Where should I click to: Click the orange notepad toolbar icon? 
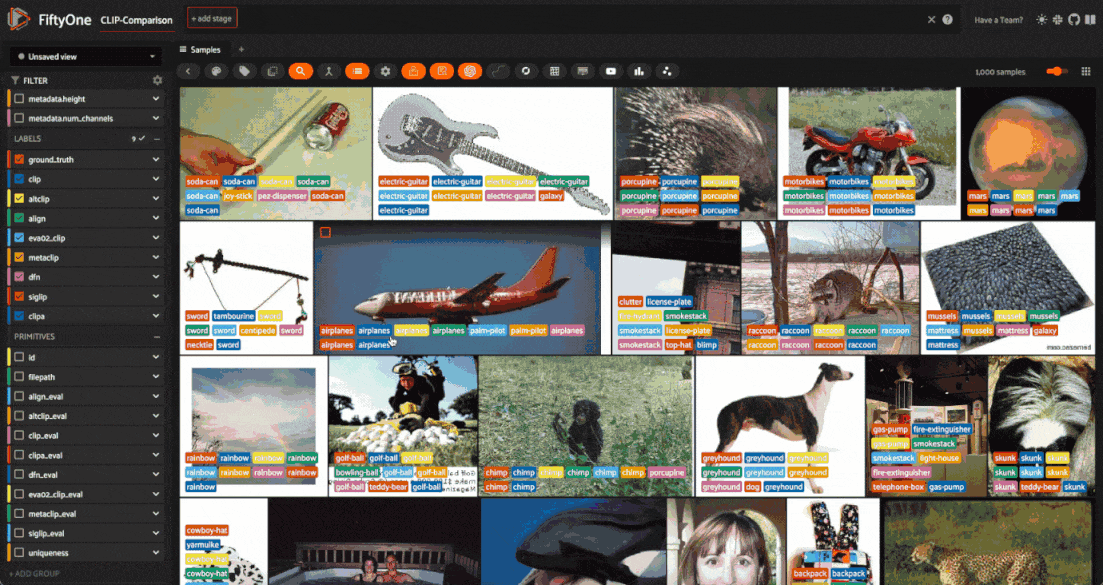442,71
